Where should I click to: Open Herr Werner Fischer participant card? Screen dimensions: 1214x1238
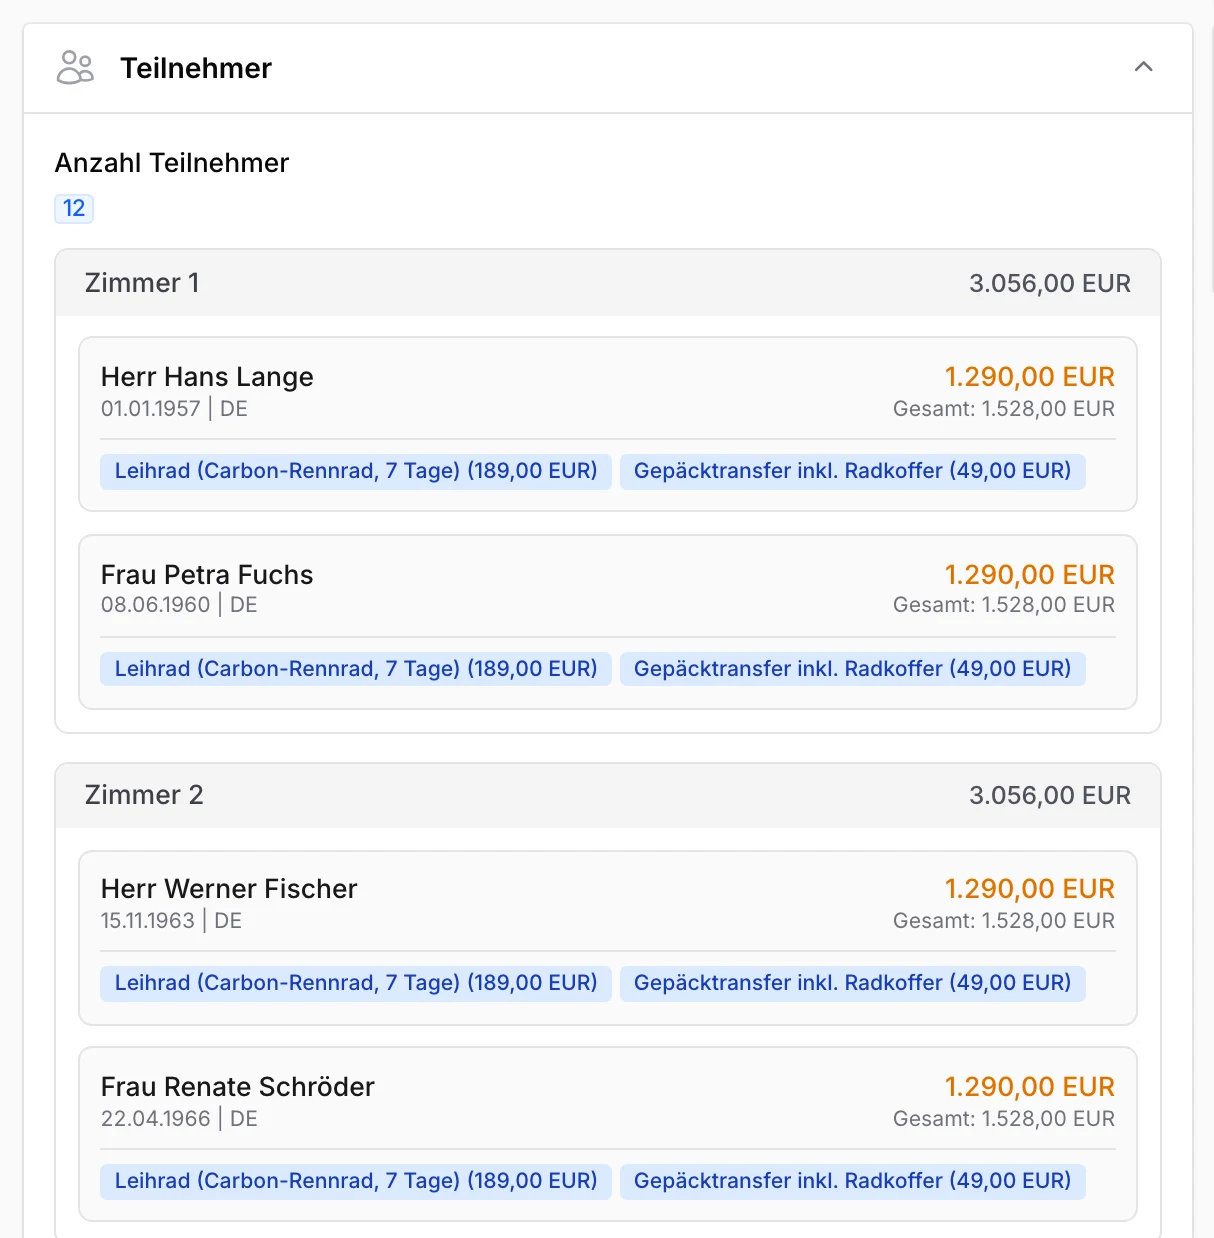608,938
